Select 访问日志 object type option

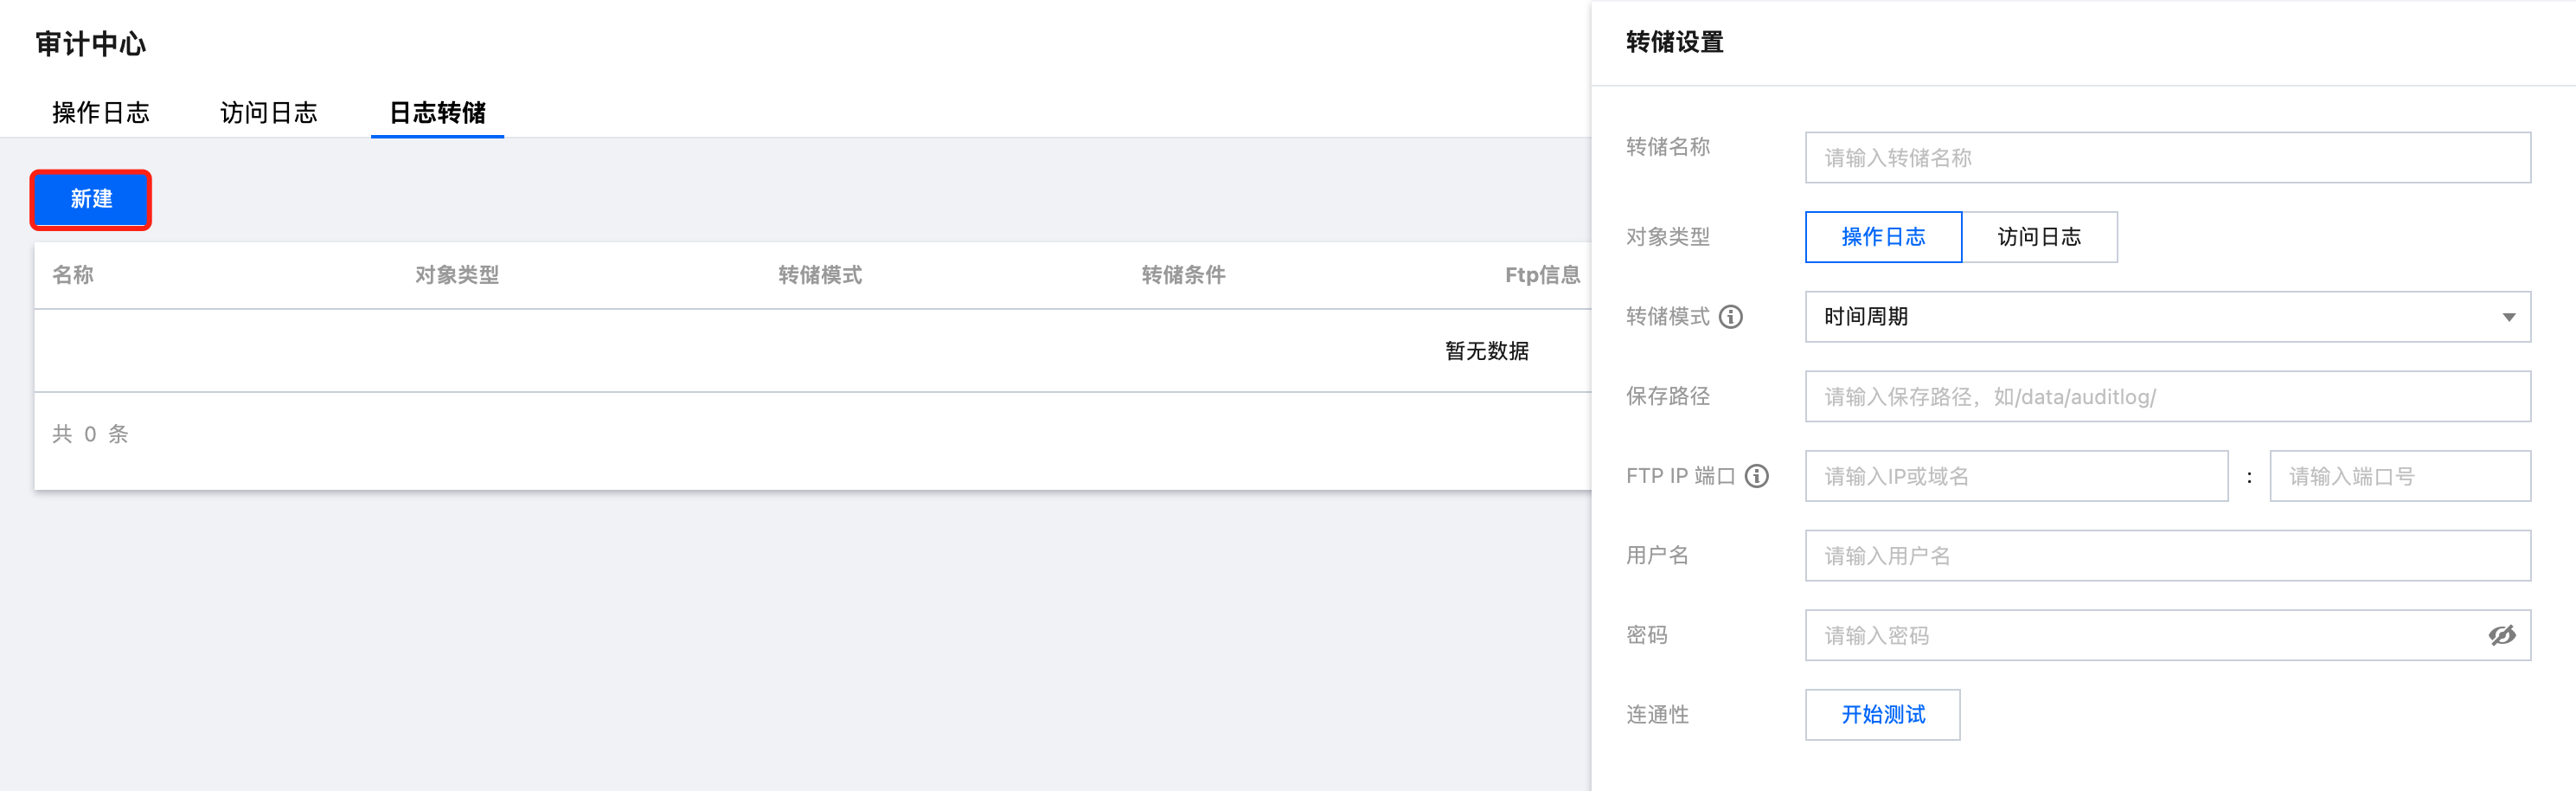point(2039,237)
